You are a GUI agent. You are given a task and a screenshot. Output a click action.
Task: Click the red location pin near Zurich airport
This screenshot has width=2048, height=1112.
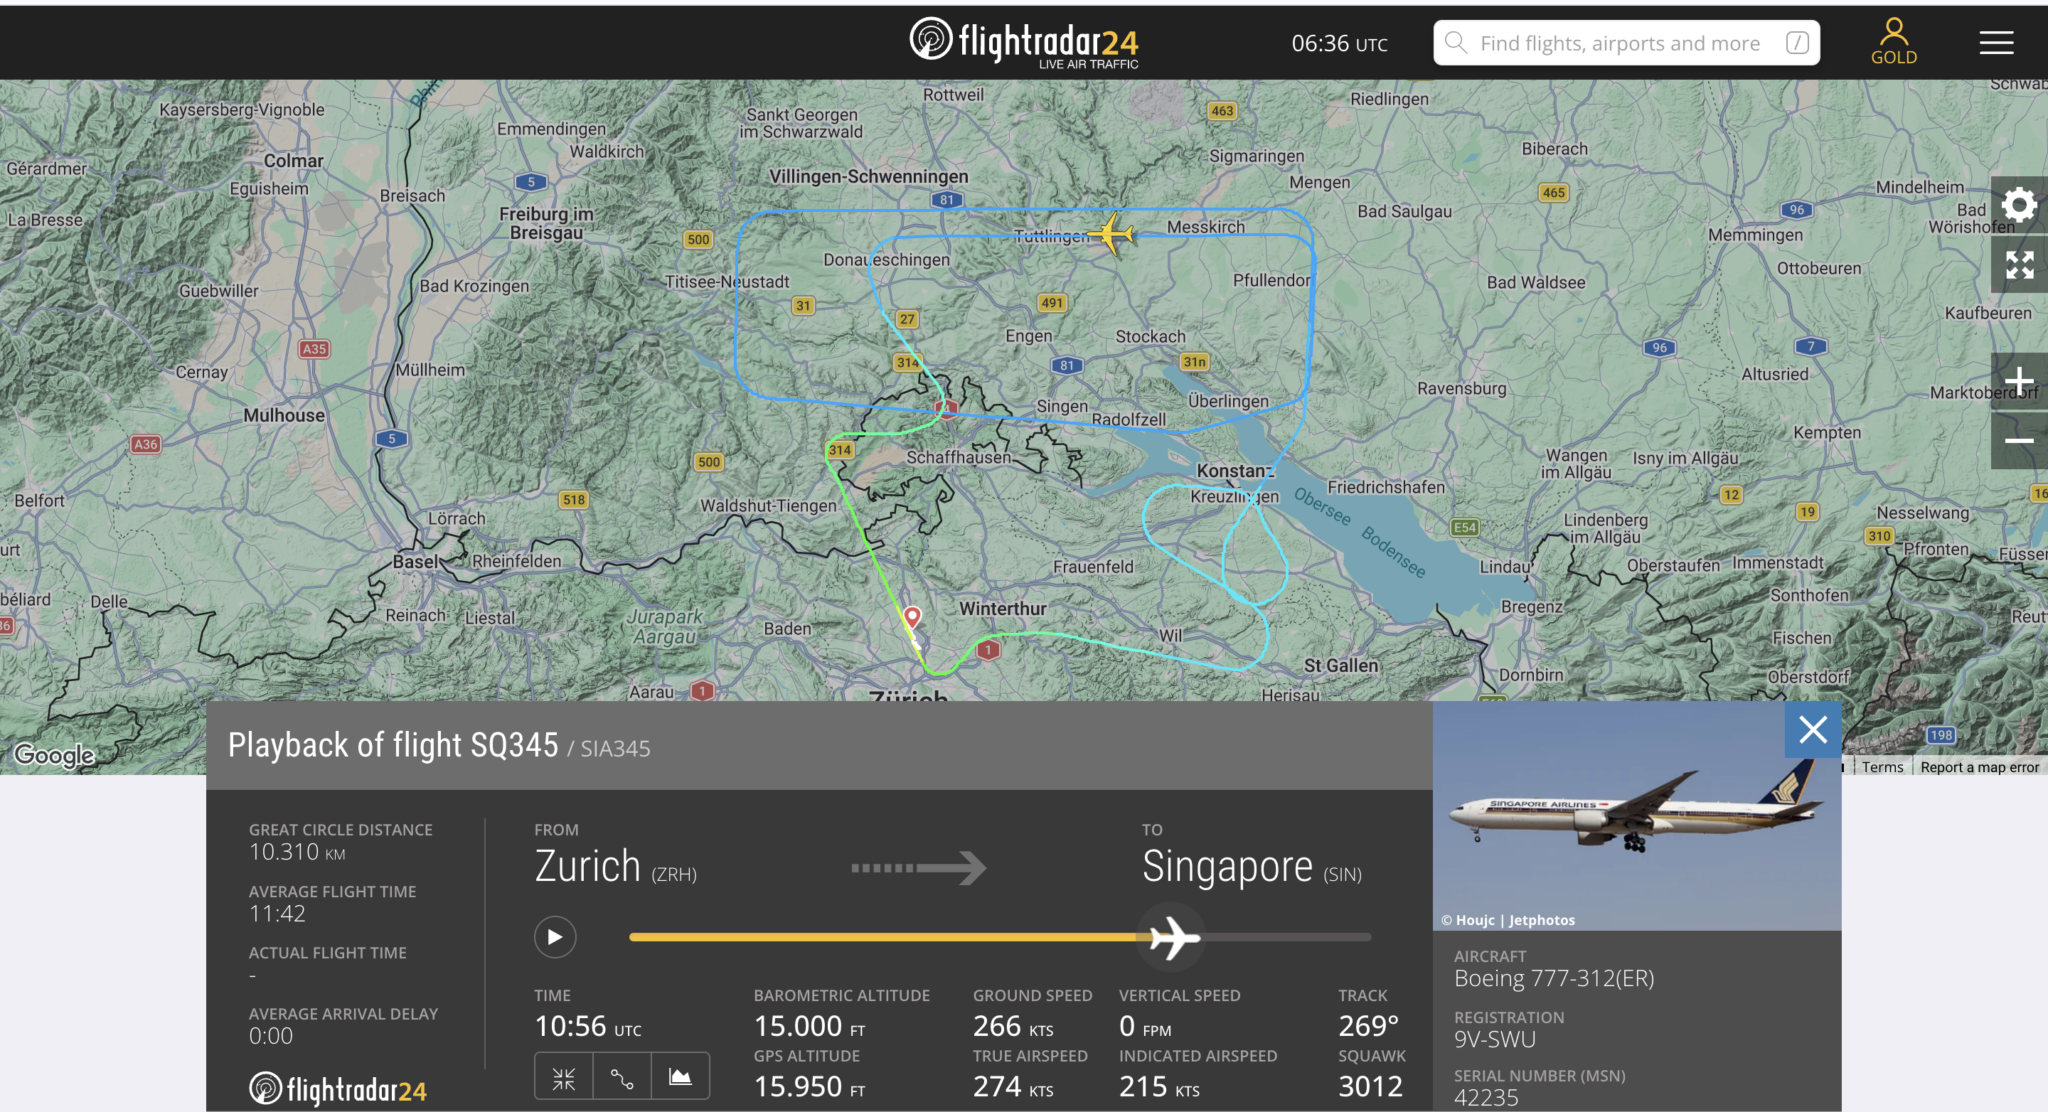pyautogui.click(x=912, y=617)
